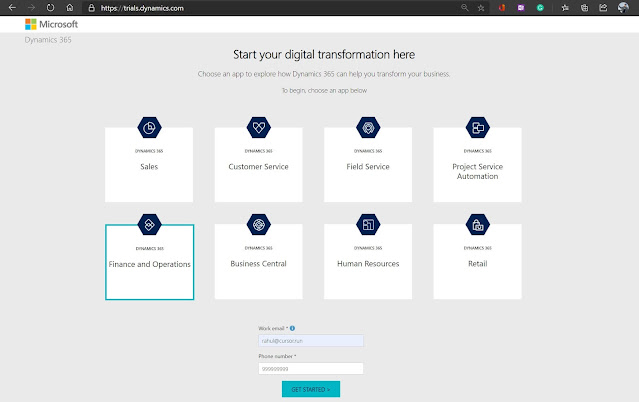Open the favorites list icon
Image resolution: width=639 pixels, height=402 pixels.
(x=565, y=8)
